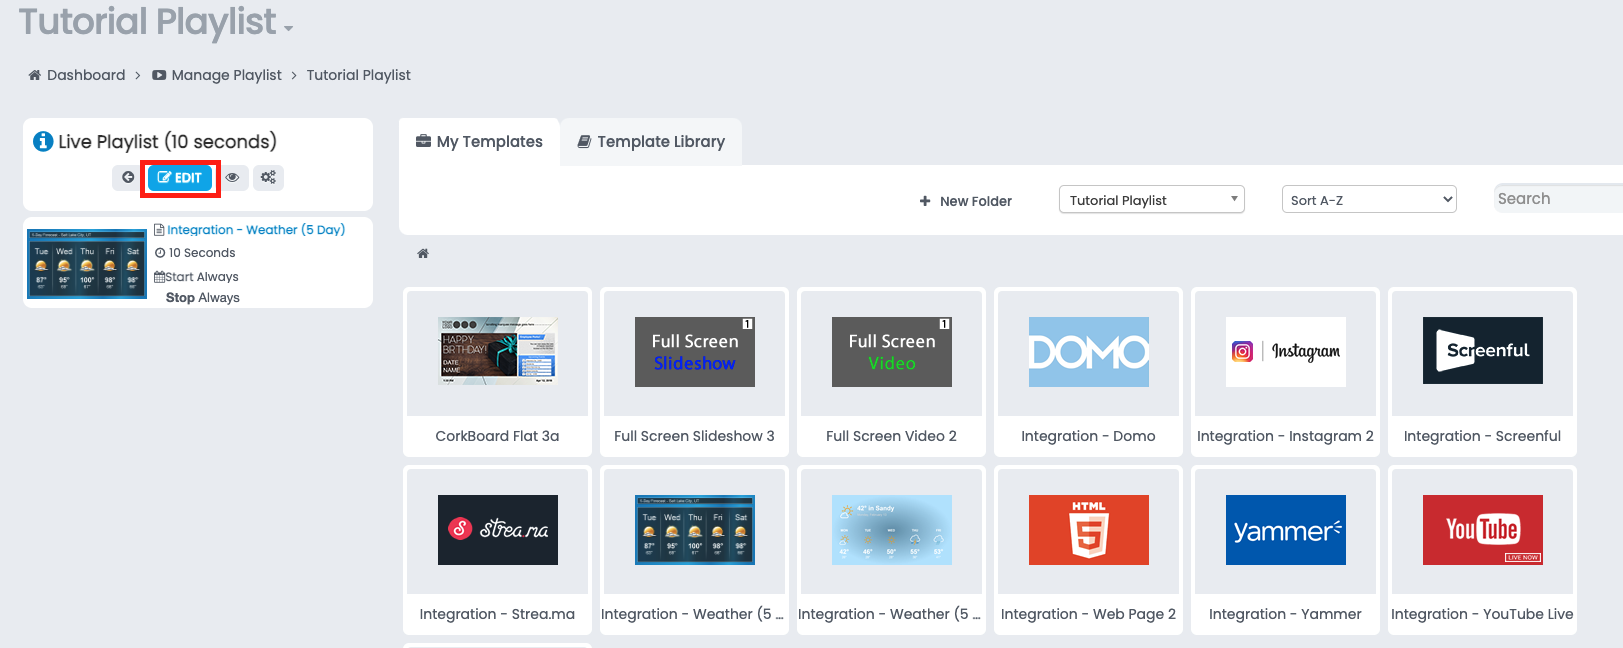Click the '10 Seconds' duration text
1623x648 pixels.
202,253
